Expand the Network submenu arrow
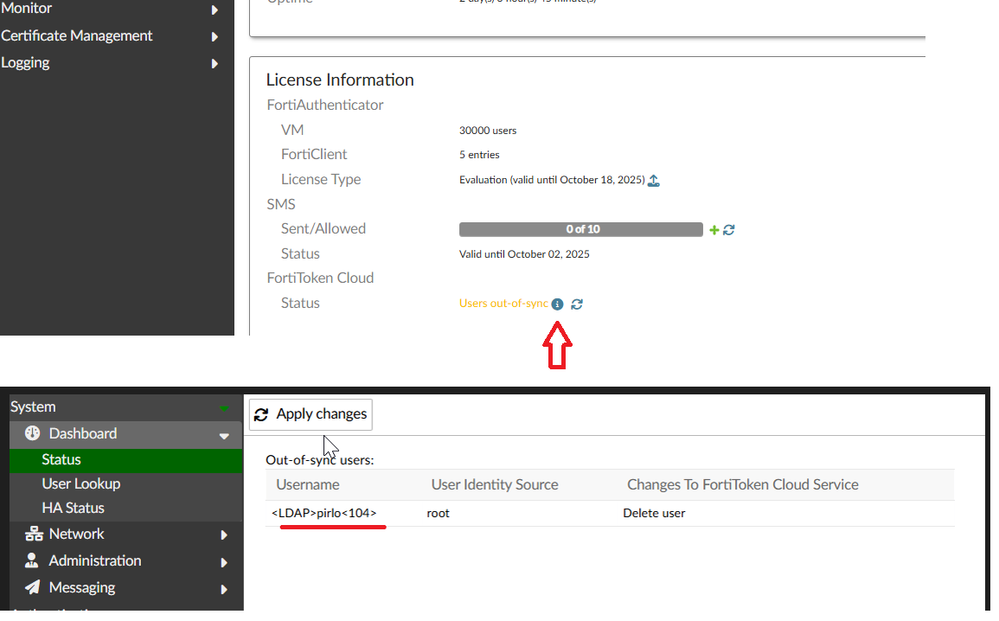Screen dimensions: 999x621 [224, 535]
